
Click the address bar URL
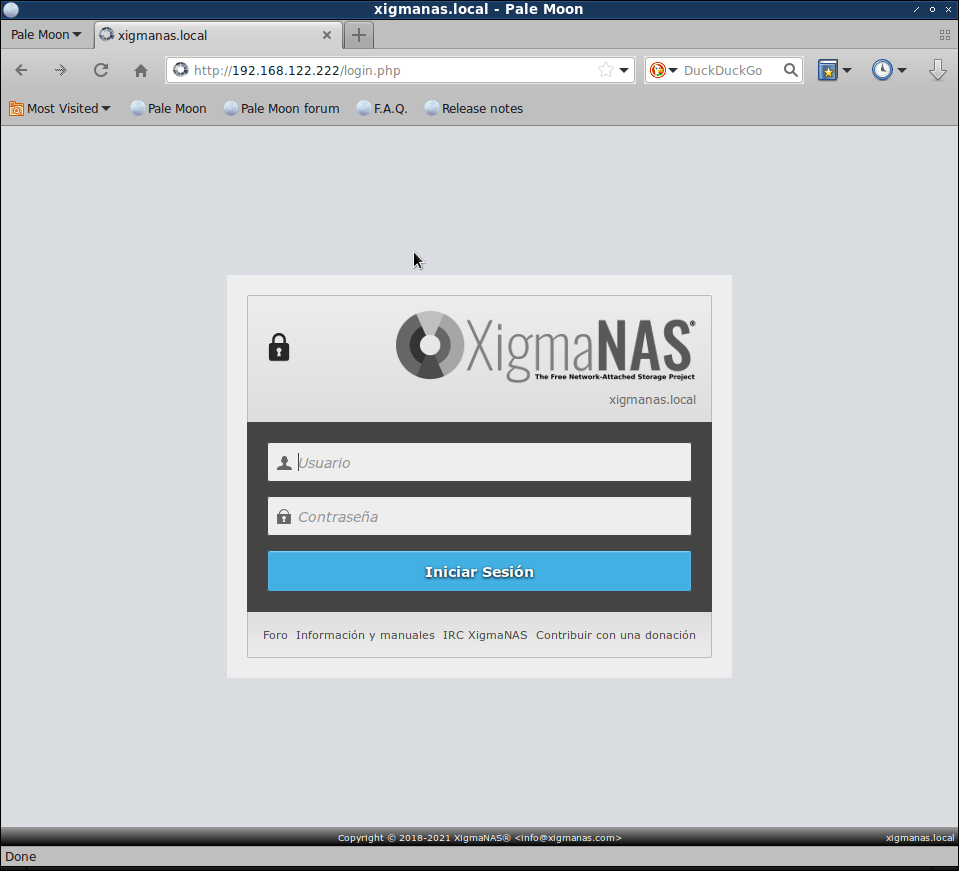point(297,70)
